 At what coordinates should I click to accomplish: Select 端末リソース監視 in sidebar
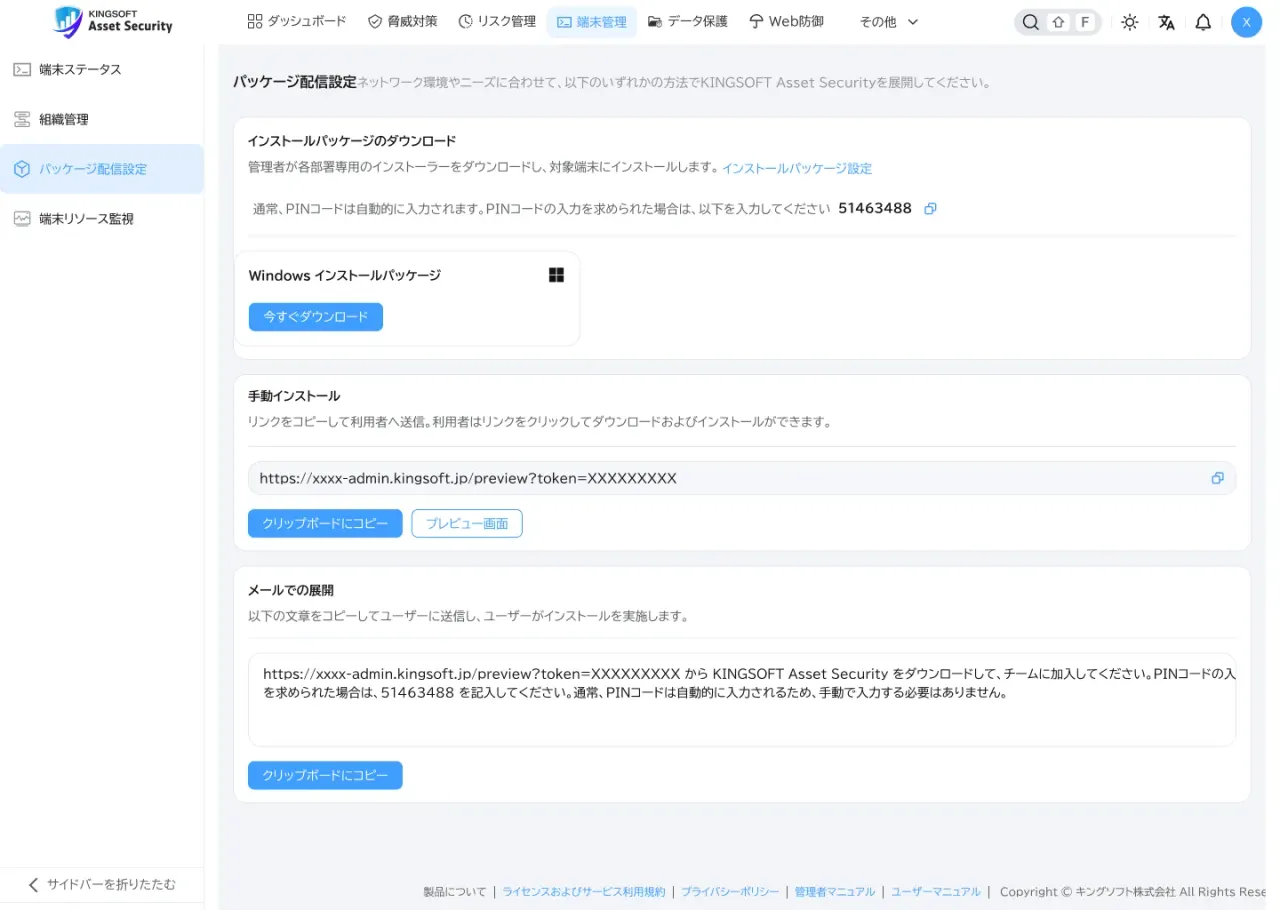click(x=102, y=218)
